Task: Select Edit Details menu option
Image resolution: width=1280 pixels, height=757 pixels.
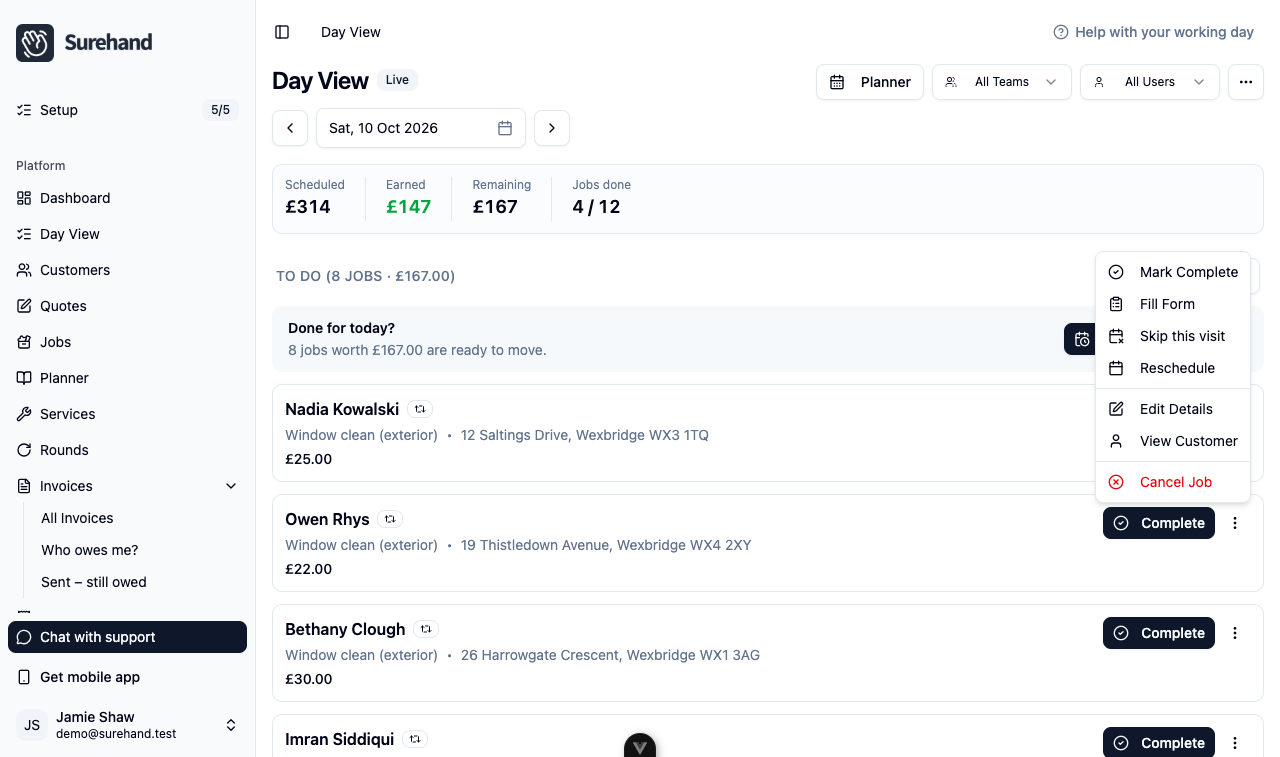Action: pyautogui.click(x=1173, y=409)
